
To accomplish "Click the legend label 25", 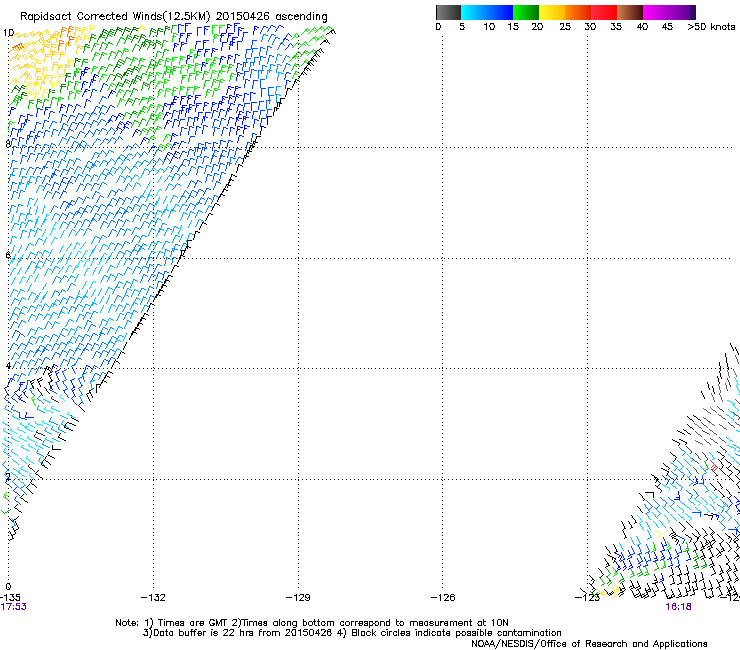I will pos(565,27).
